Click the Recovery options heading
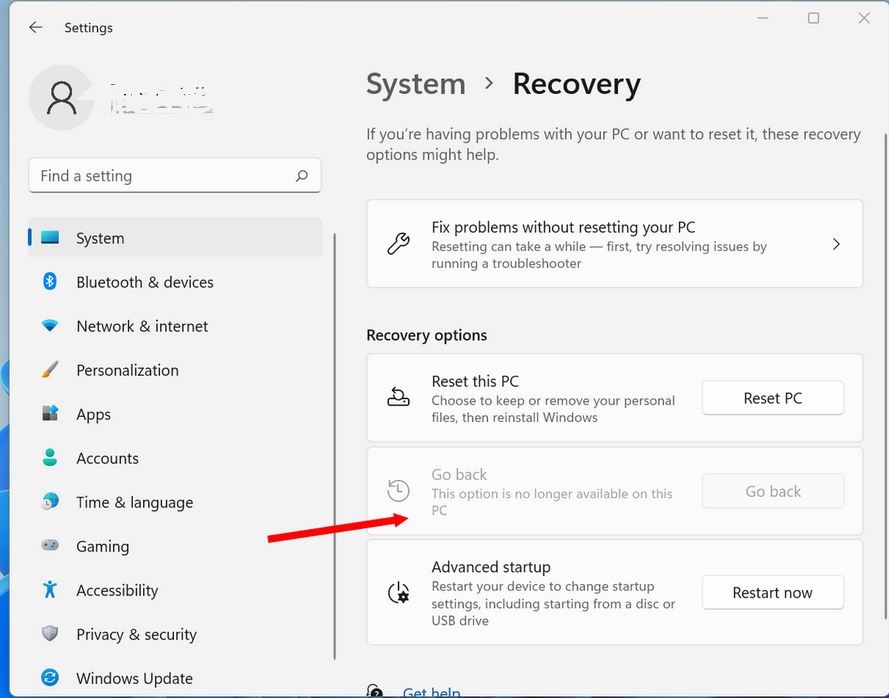 [427, 335]
